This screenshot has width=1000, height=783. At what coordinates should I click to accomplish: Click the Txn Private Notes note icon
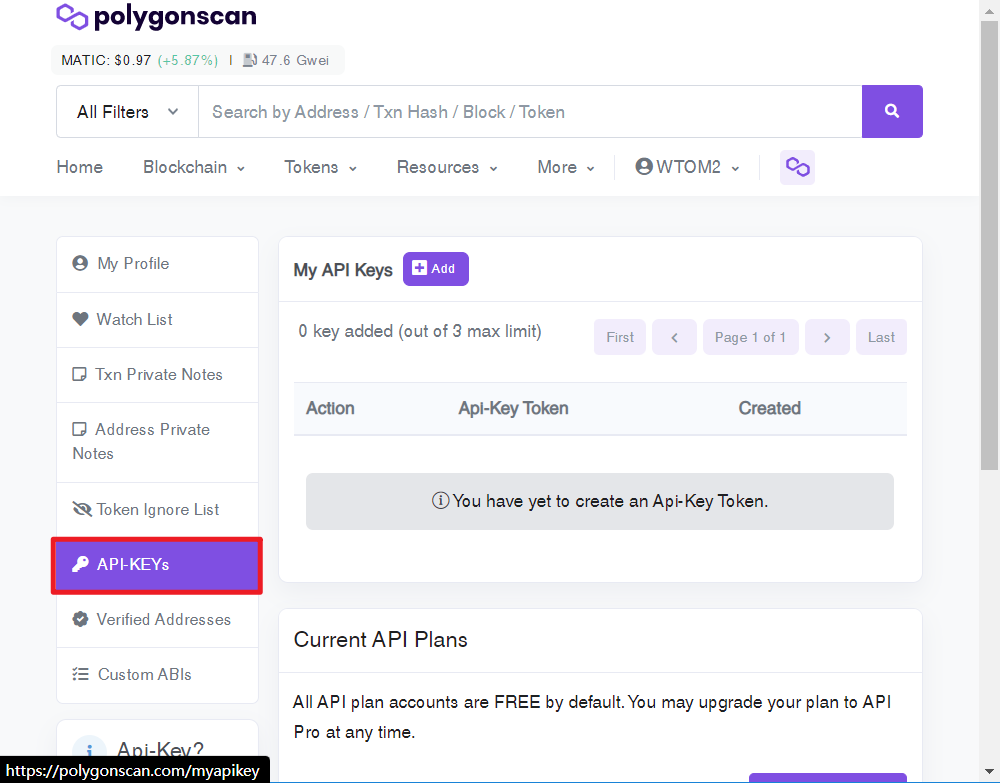click(79, 374)
